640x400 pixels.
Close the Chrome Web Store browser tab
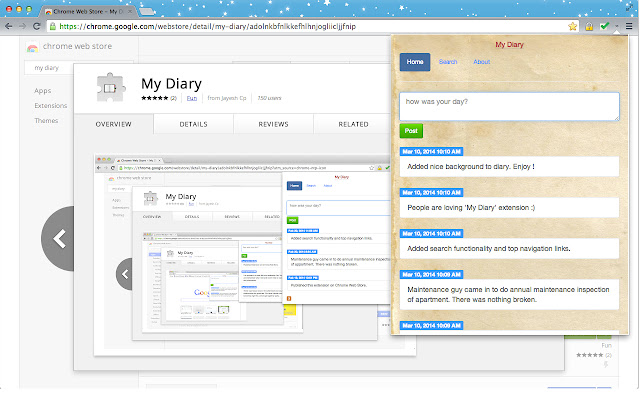tap(130, 11)
